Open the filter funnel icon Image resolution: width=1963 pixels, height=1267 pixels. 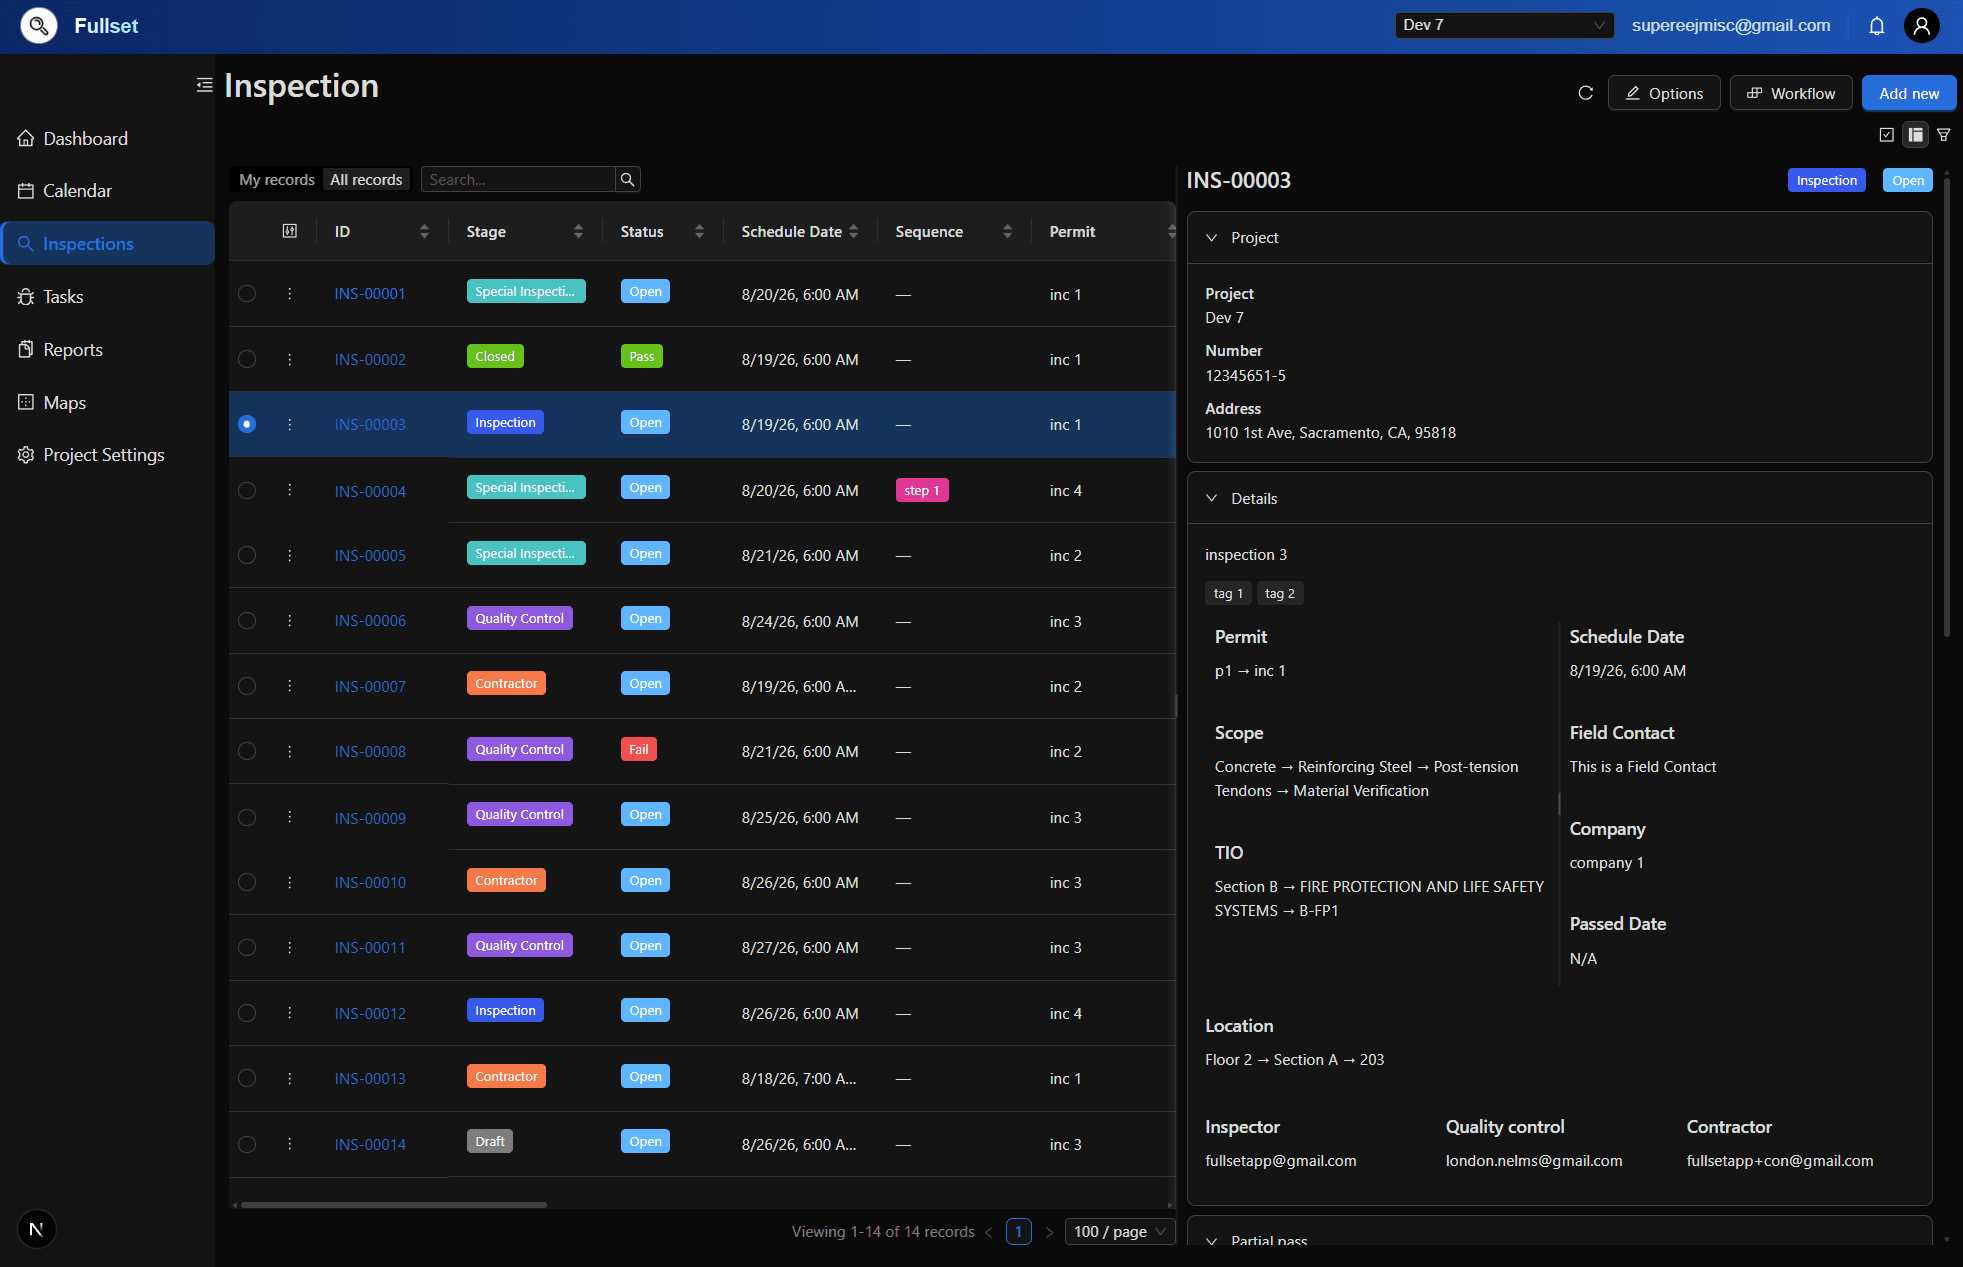point(1944,134)
